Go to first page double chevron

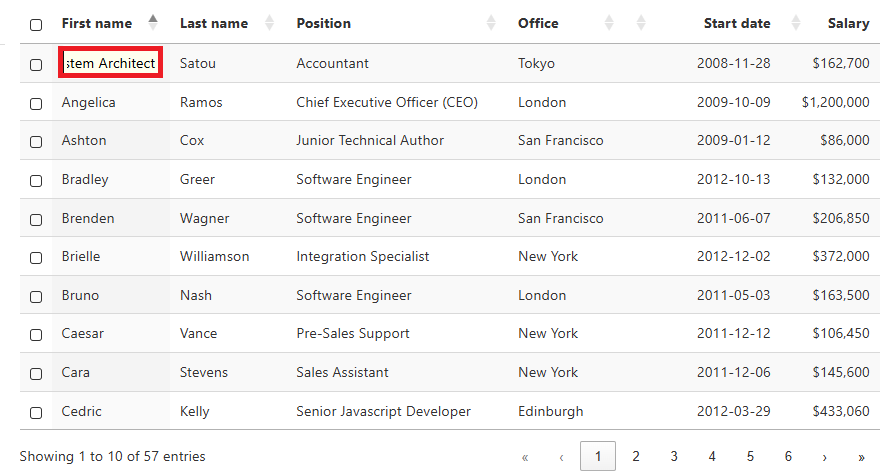pyautogui.click(x=525, y=457)
